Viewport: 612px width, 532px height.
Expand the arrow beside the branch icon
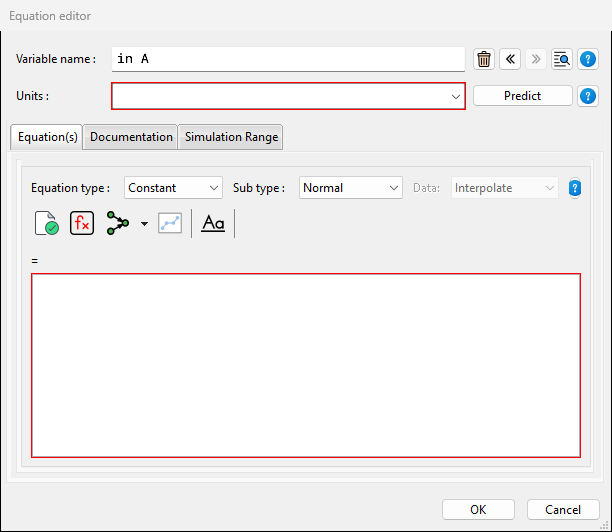[x=144, y=224]
